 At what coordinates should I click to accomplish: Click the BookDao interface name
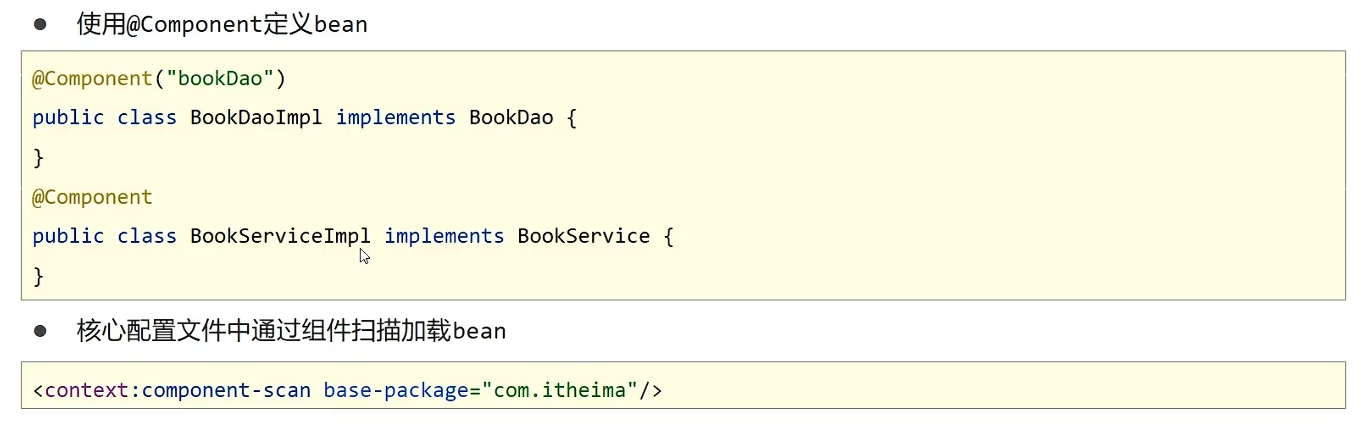tap(511, 118)
